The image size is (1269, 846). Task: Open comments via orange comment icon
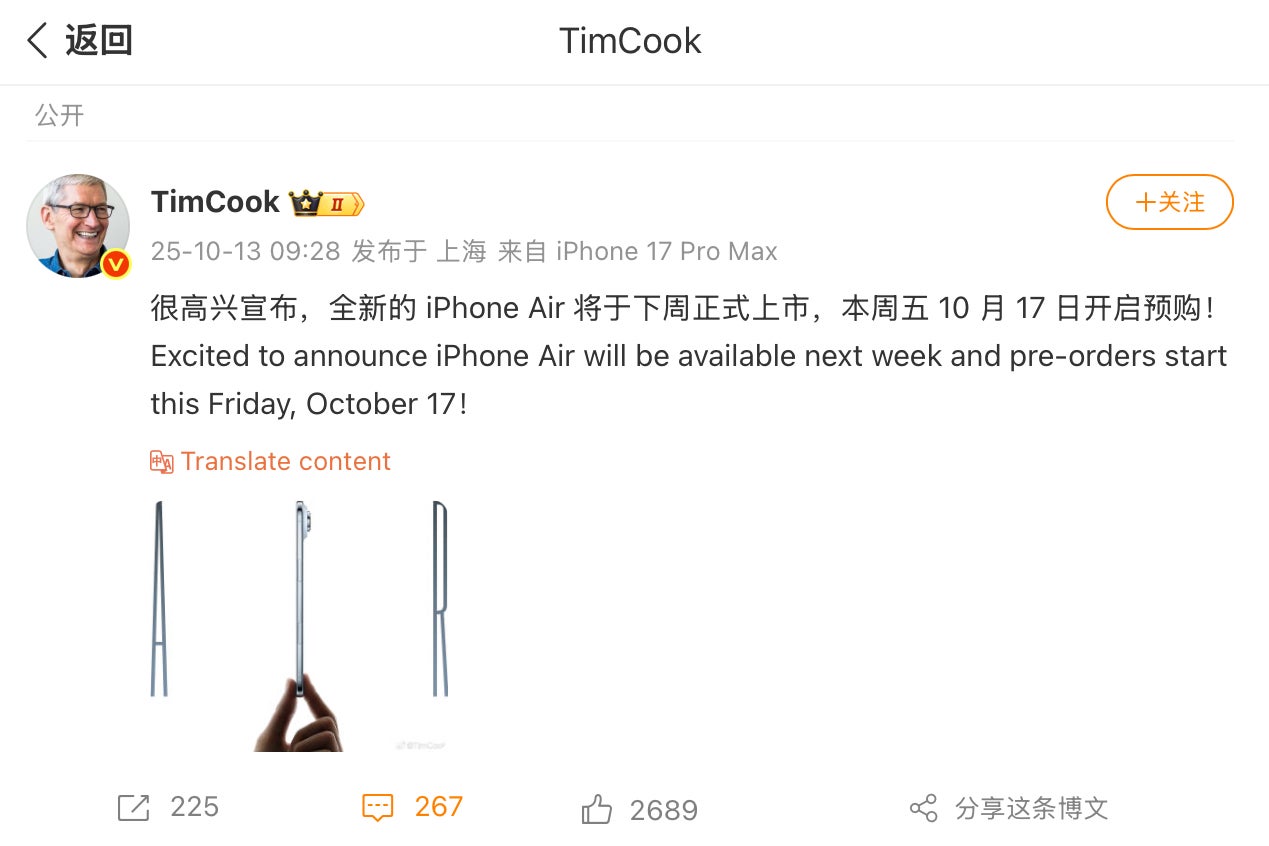click(x=377, y=808)
